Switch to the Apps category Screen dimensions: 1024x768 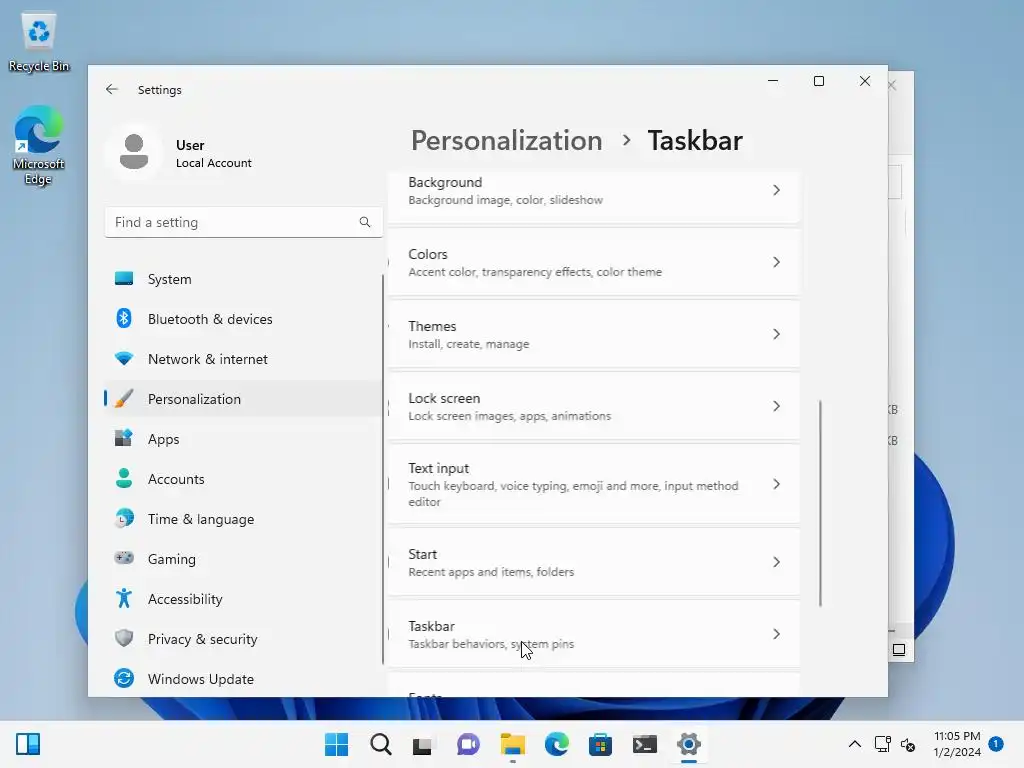coord(243,439)
